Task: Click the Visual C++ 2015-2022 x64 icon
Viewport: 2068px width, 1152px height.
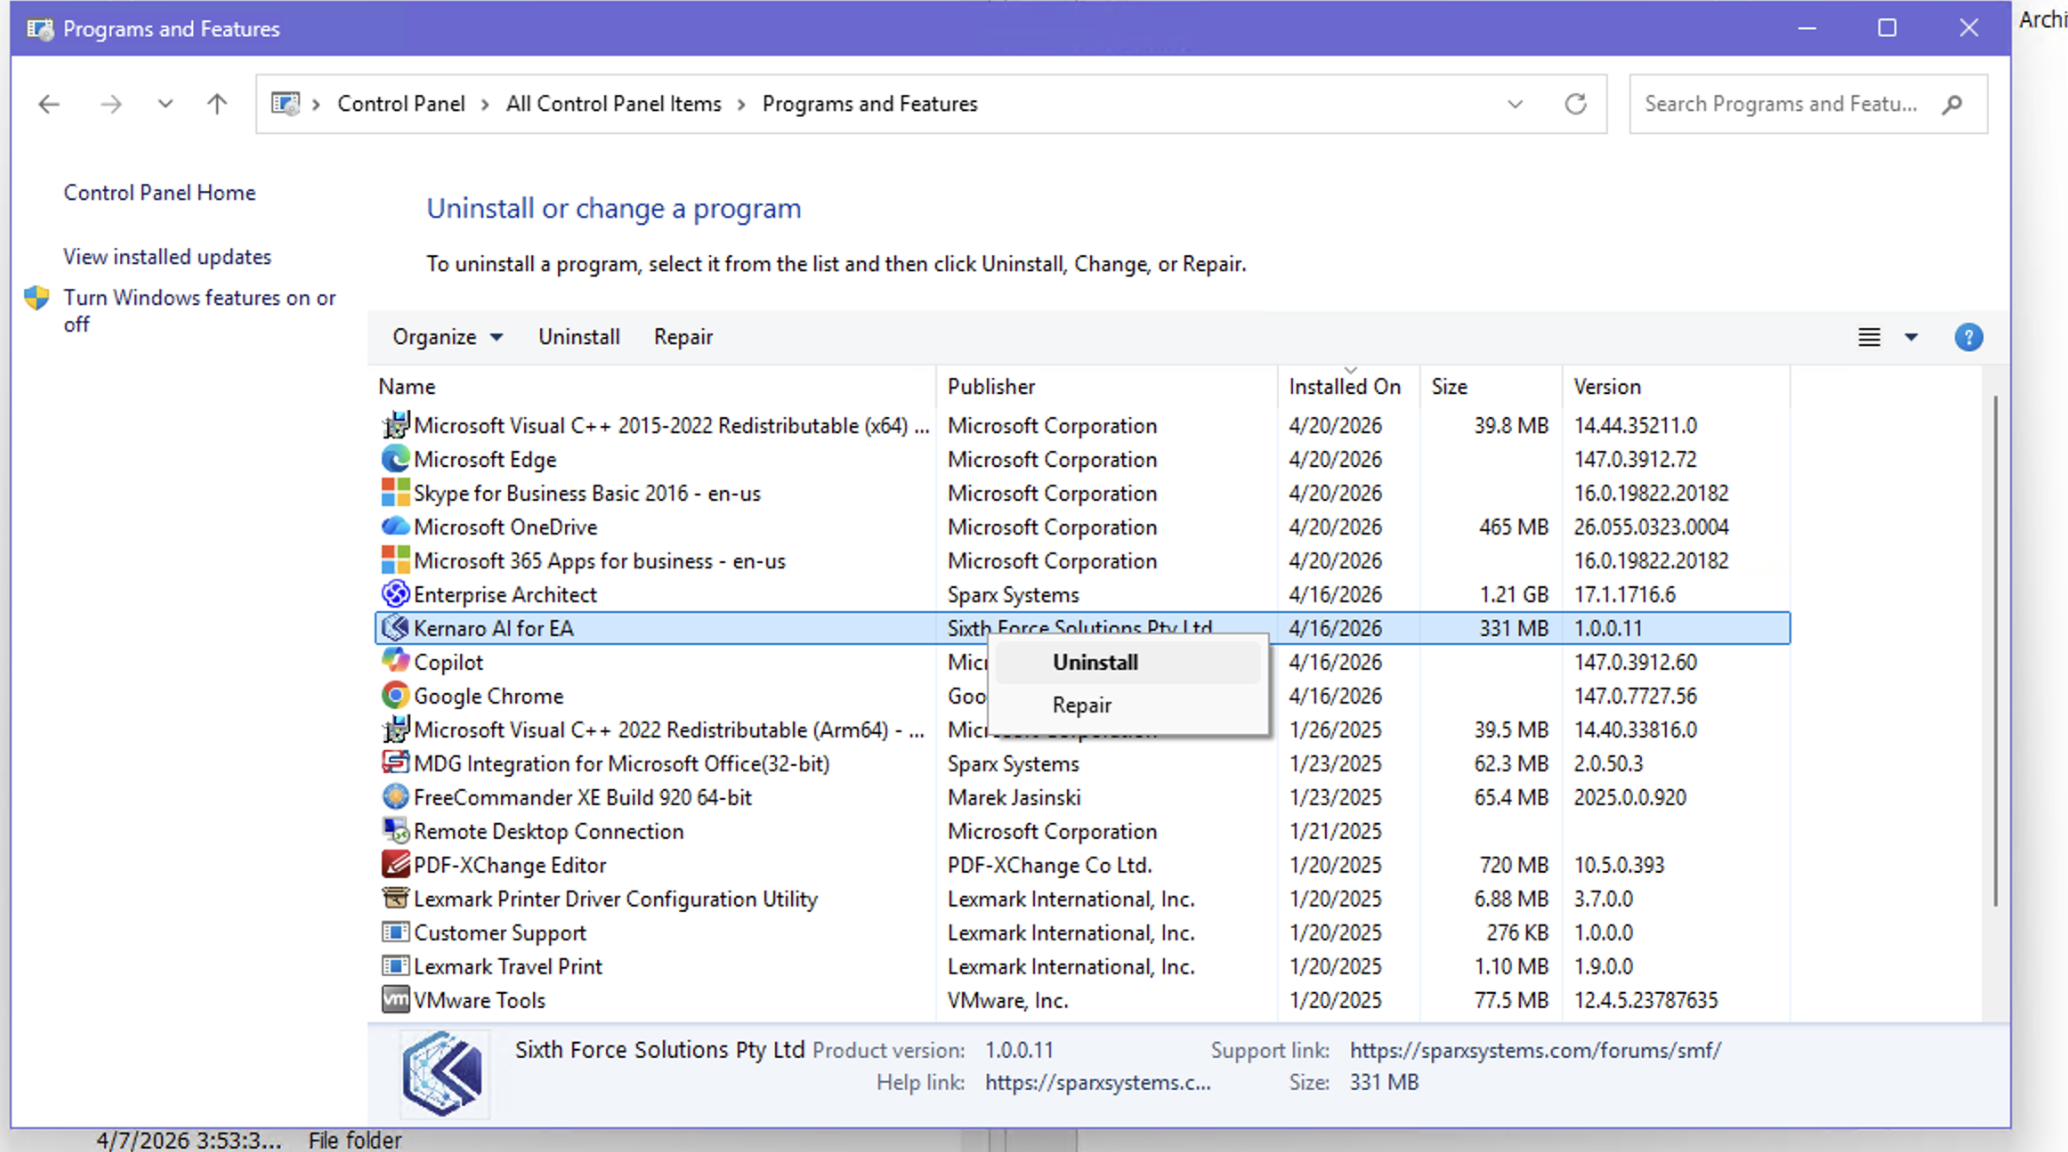Action: click(396, 425)
